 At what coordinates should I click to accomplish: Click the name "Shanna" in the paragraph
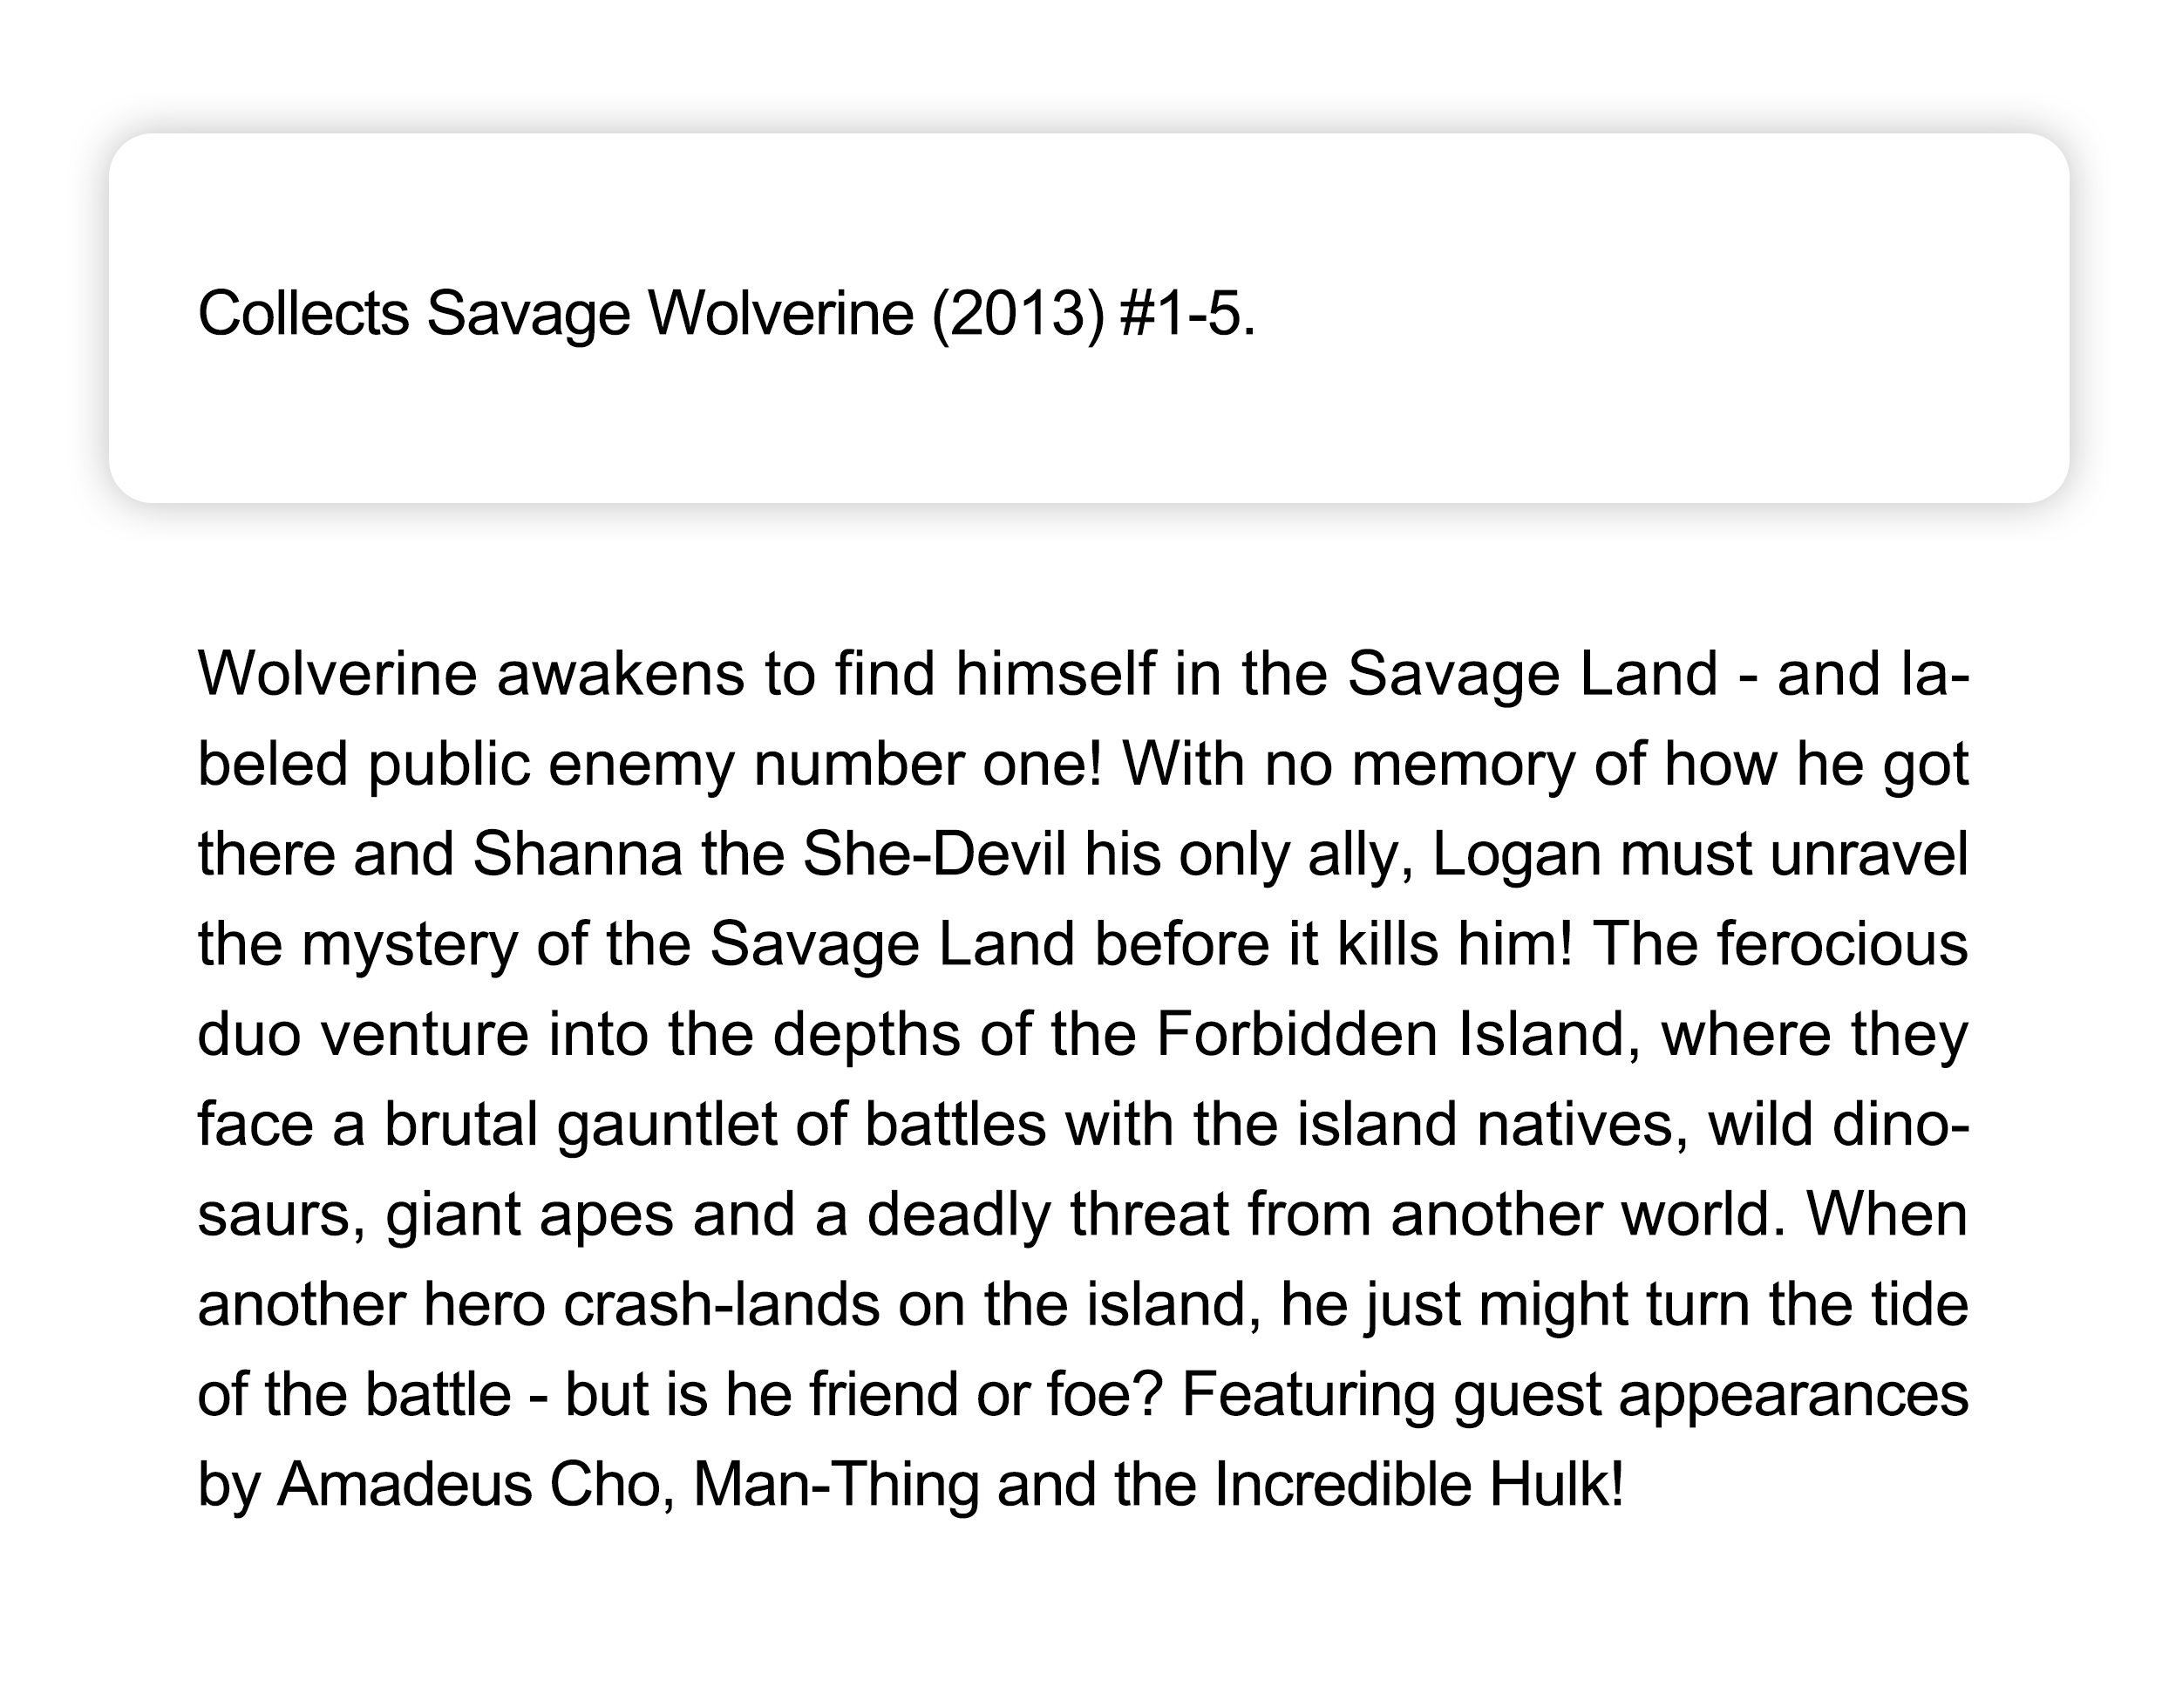pyautogui.click(x=577, y=854)
